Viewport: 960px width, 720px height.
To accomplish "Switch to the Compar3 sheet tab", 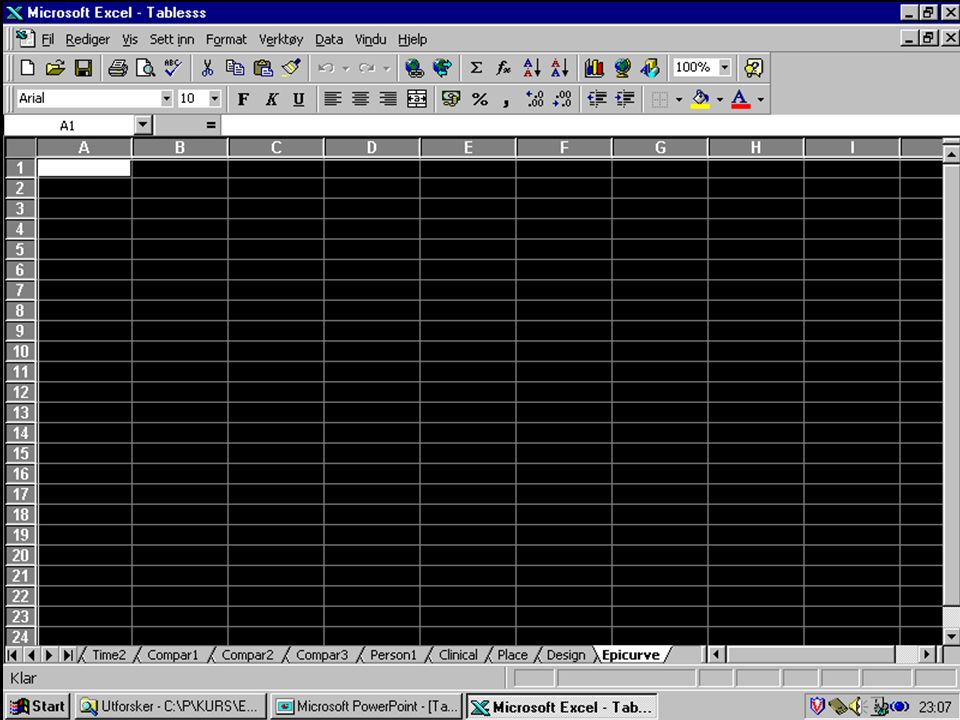I will pos(322,654).
